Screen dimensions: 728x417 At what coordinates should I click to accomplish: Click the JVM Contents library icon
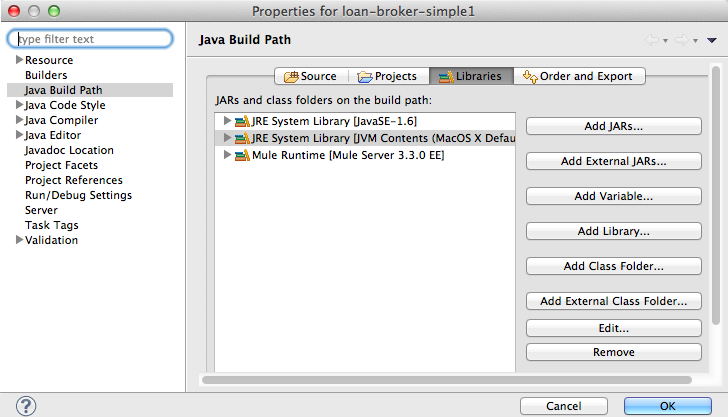242,138
